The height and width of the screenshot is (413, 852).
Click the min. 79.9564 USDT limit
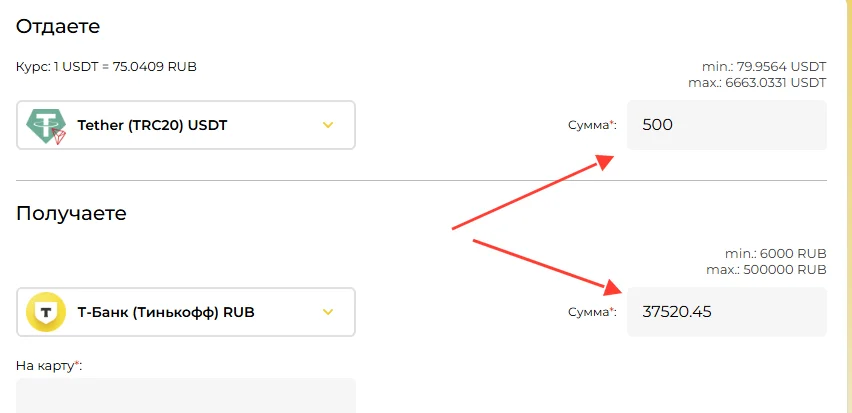[764, 67]
